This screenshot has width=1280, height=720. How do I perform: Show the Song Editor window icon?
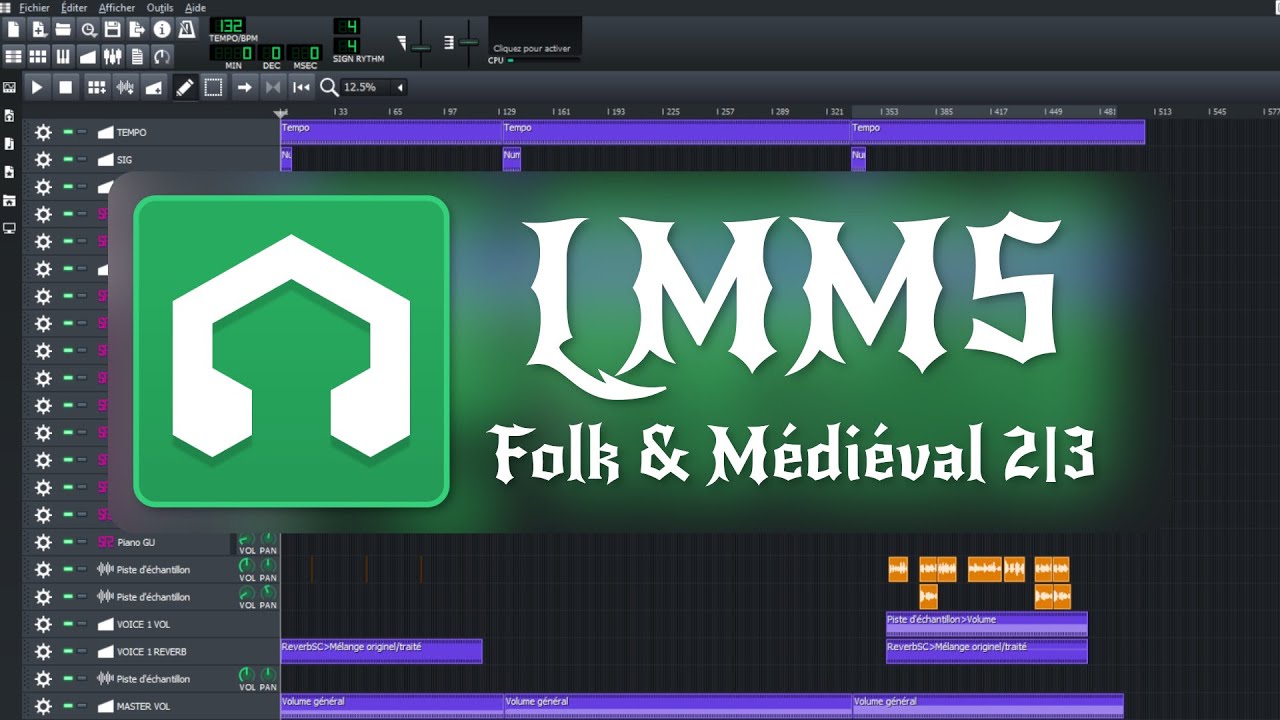pyautogui.click(x=13, y=56)
